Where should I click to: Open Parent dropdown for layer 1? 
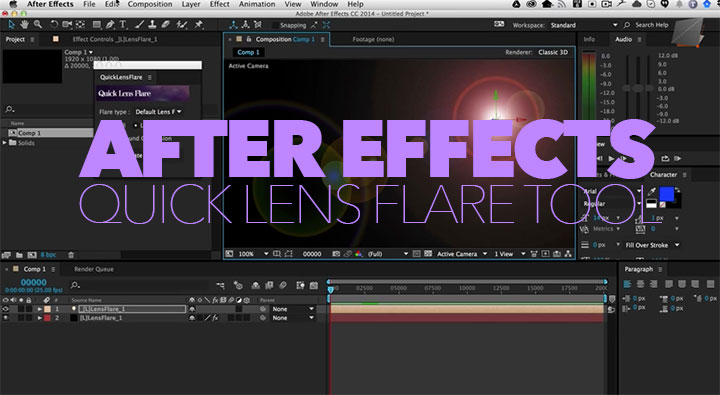pos(293,309)
